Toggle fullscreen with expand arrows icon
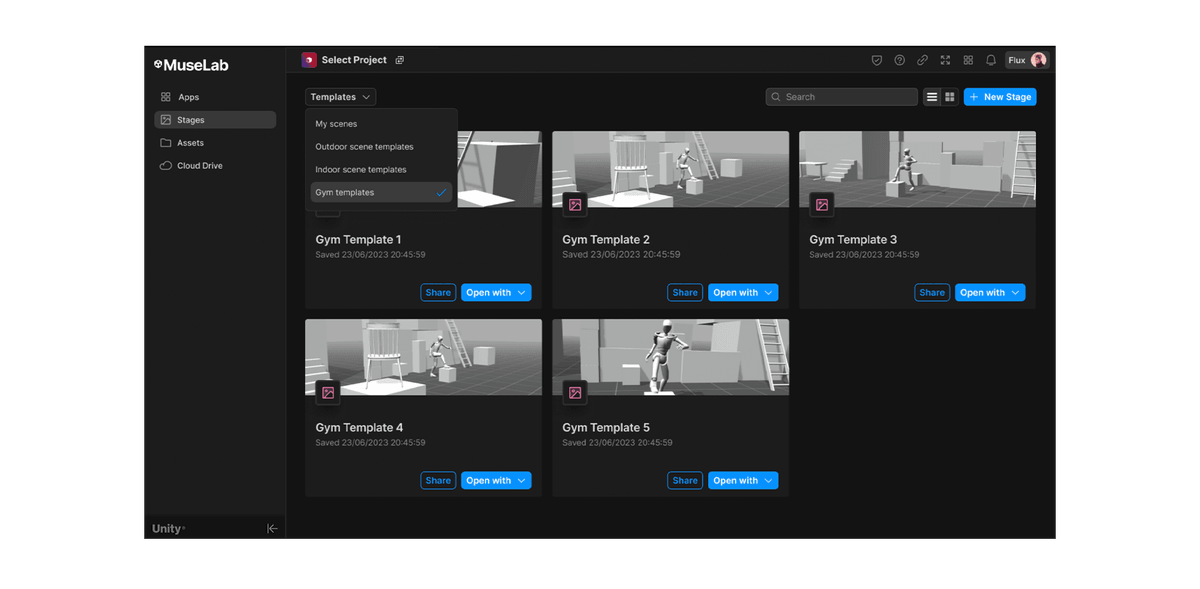This screenshot has height=589, width=1200. (945, 60)
